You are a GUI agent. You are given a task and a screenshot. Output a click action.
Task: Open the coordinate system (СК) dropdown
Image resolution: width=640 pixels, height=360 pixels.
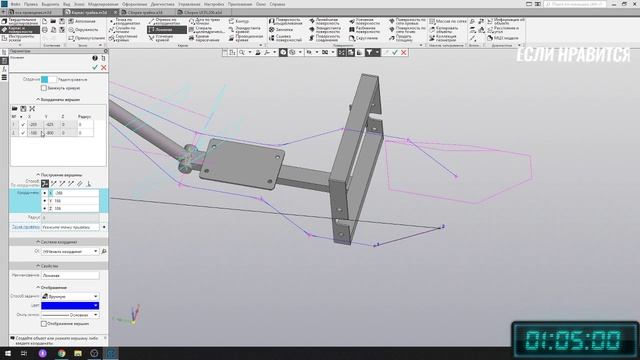pyautogui.click(x=70, y=251)
